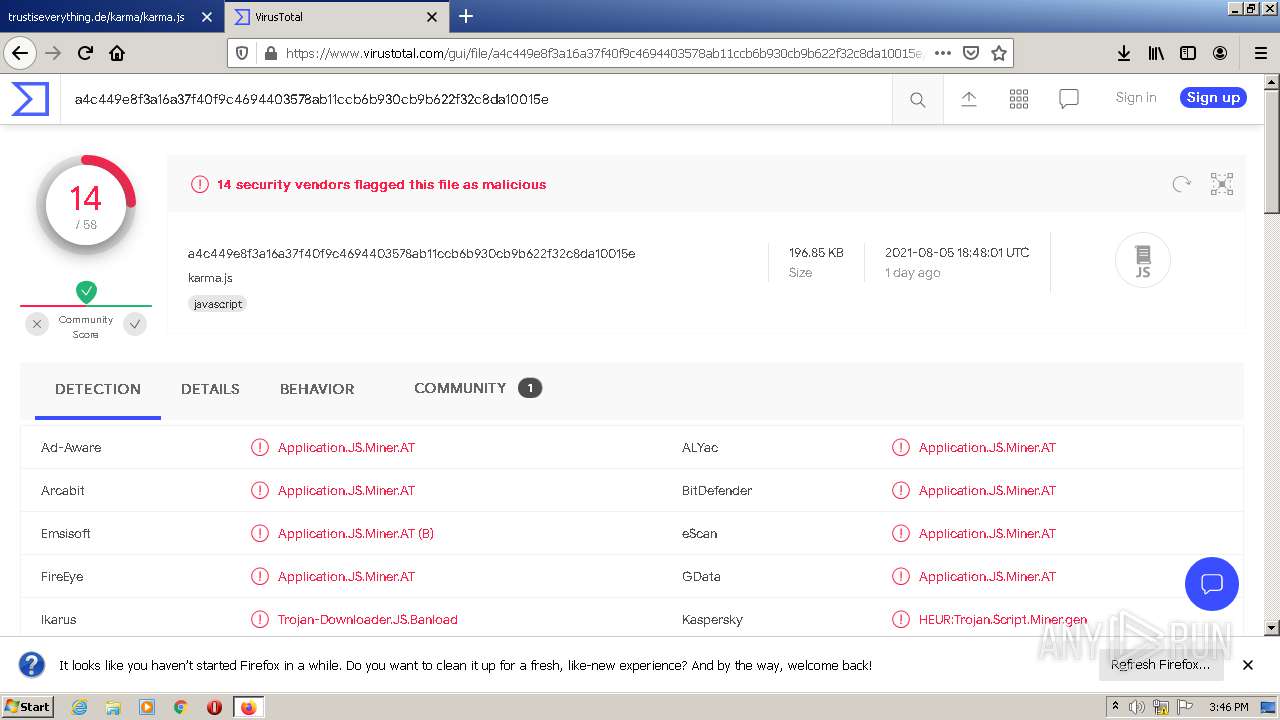Open the blue chat bubble button

point(1212,583)
